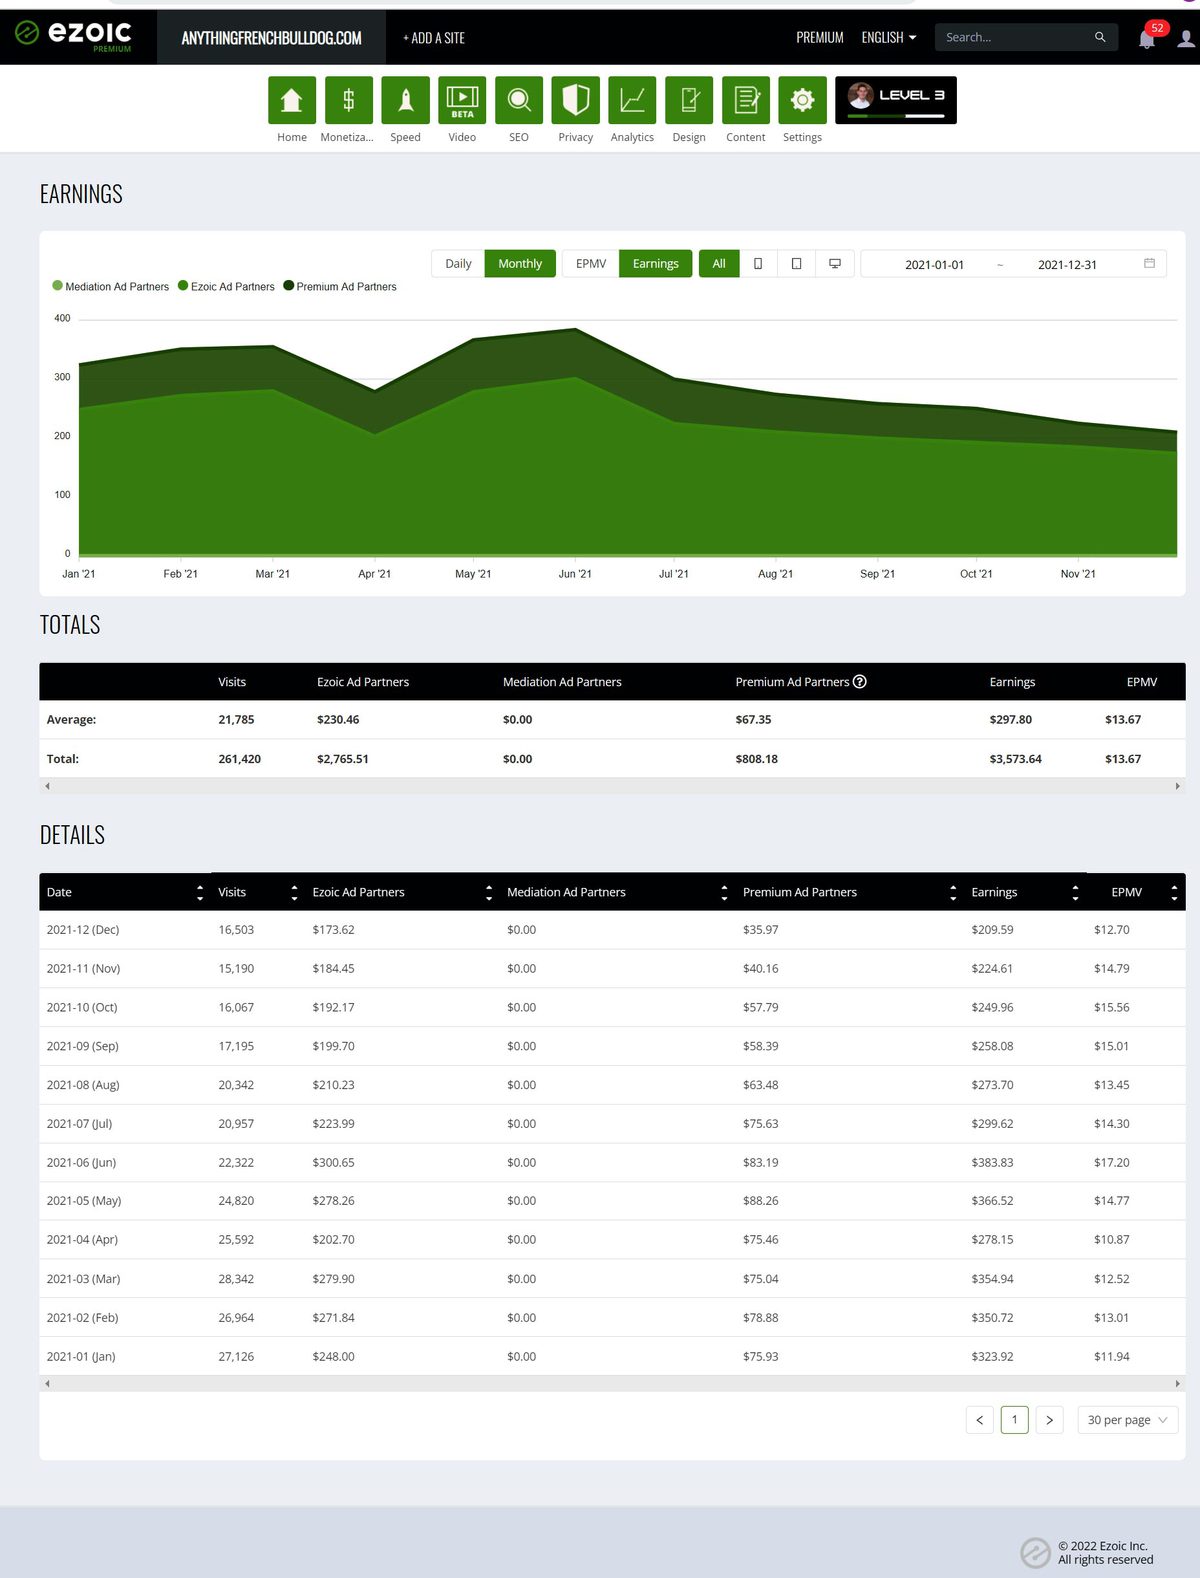Screen dimensions: 1200x1578
Task: Open the PREMIUM menu item
Action: click(x=820, y=37)
